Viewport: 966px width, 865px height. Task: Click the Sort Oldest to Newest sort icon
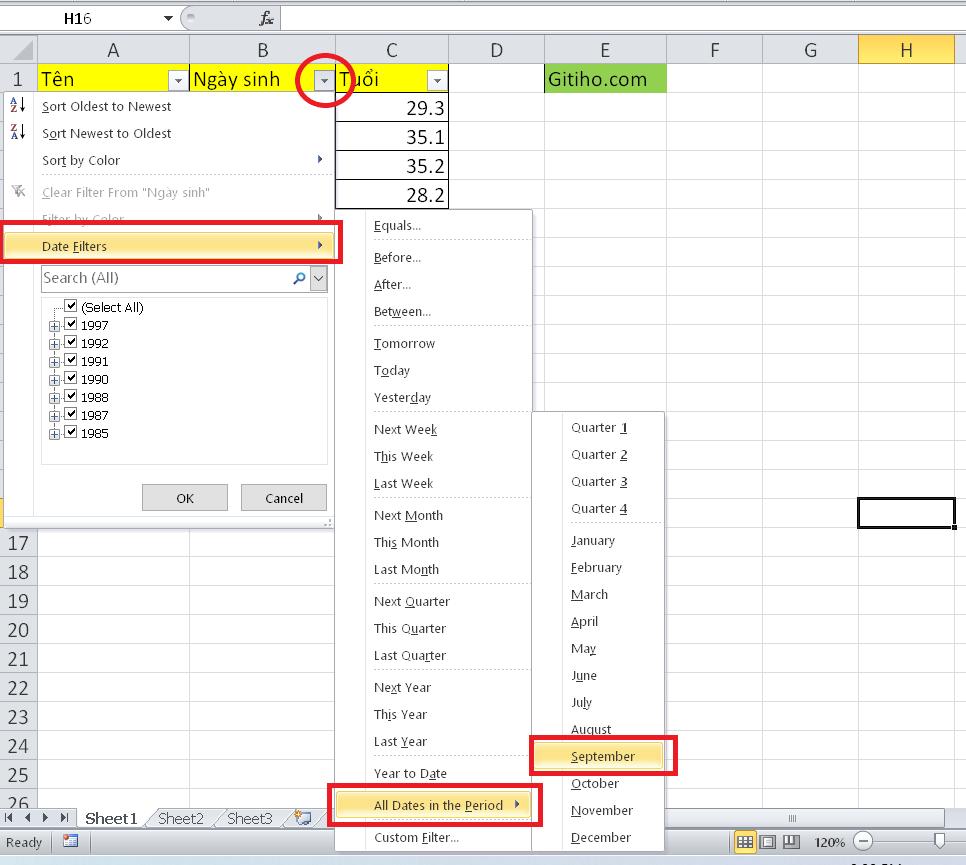pyautogui.click(x=16, y=105)
